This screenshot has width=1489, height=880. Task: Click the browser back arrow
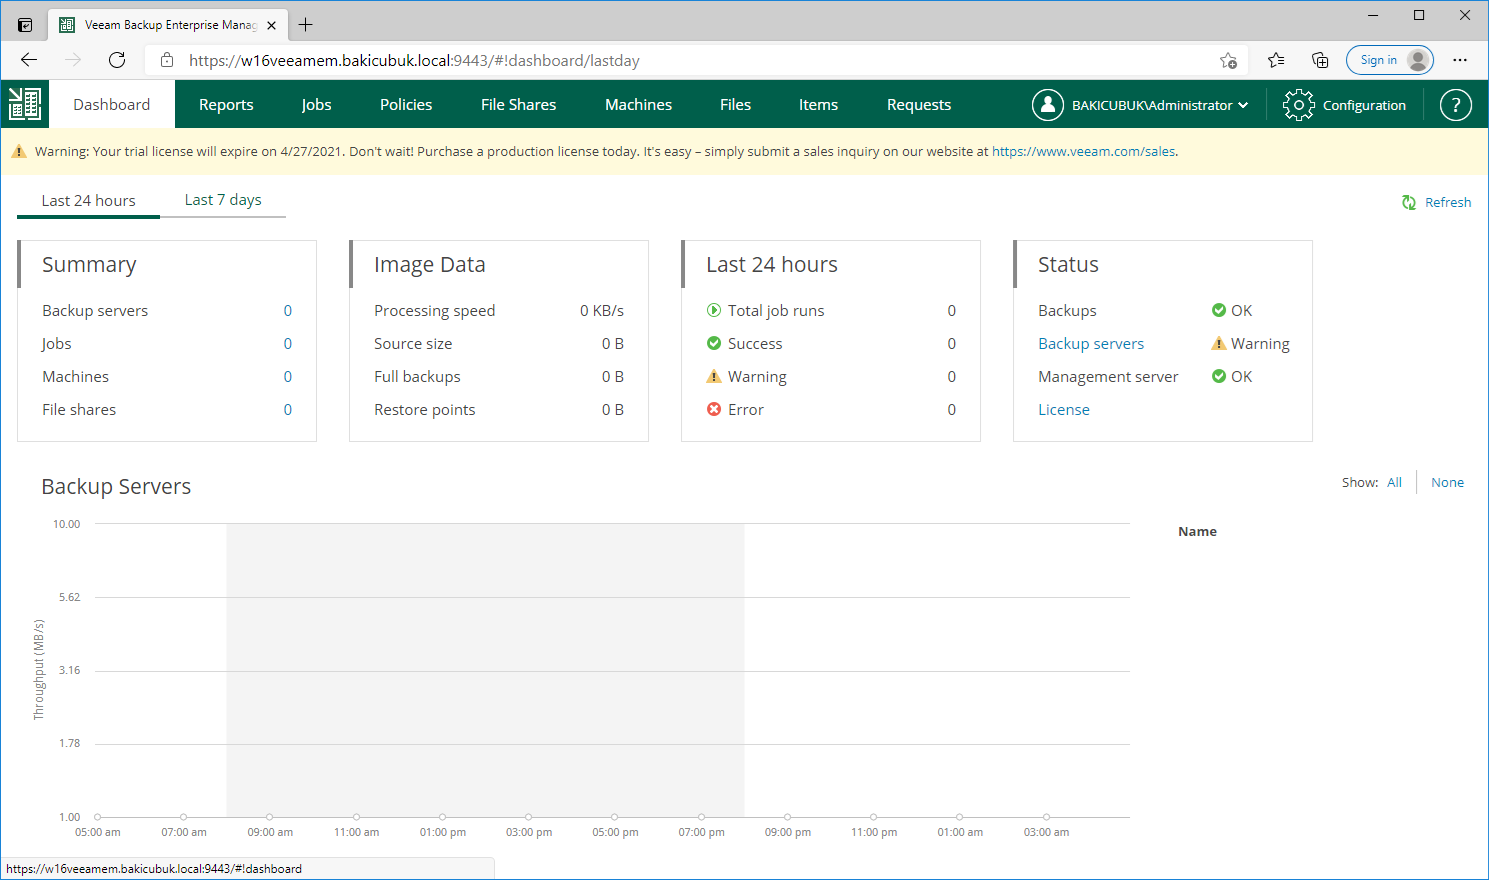pos(29,60)
